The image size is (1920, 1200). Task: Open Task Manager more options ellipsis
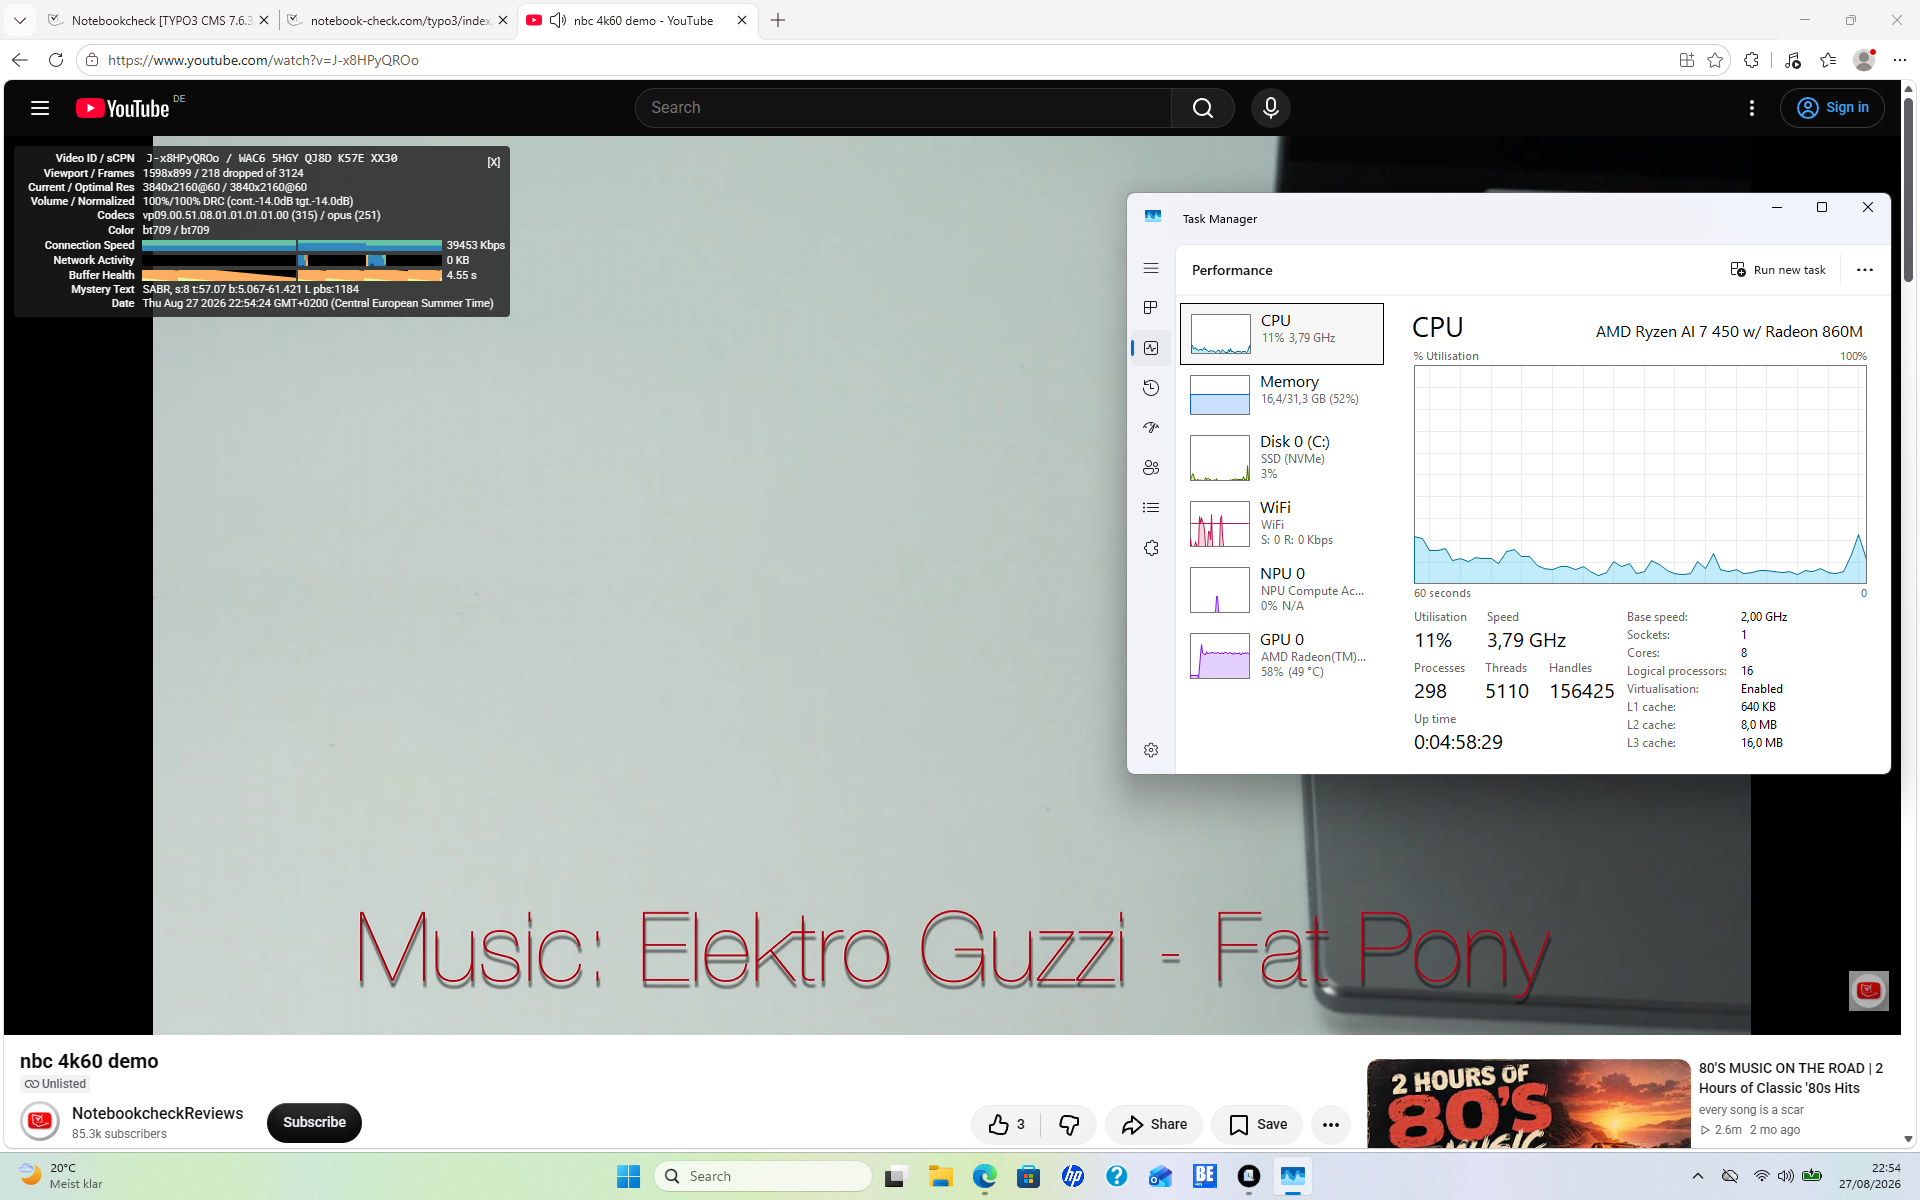click(1864, 270)
